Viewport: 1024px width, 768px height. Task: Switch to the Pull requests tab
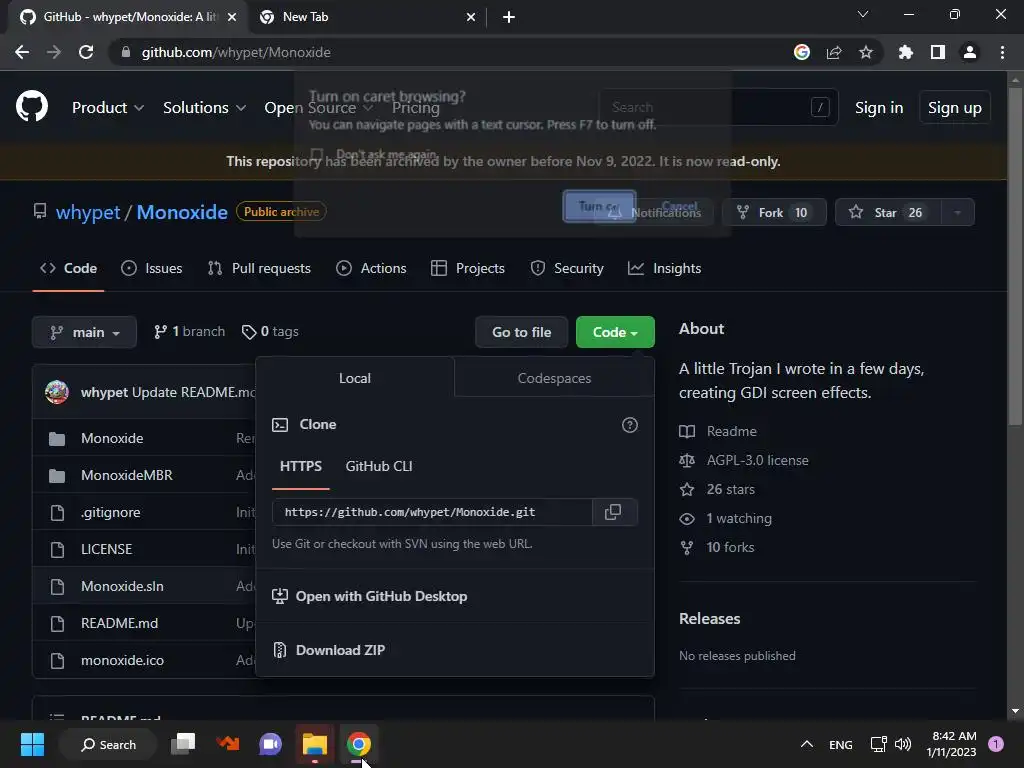[259, 268]
